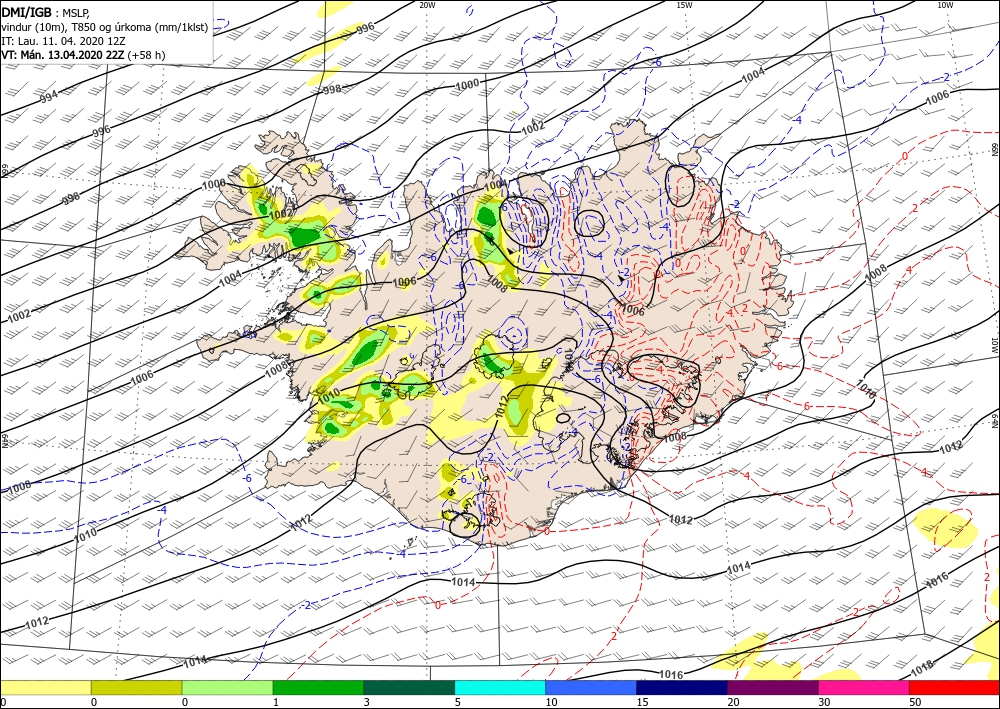Click the "20W" longitude label
Screen dimensions: 1000x709
tap(427, 5)
